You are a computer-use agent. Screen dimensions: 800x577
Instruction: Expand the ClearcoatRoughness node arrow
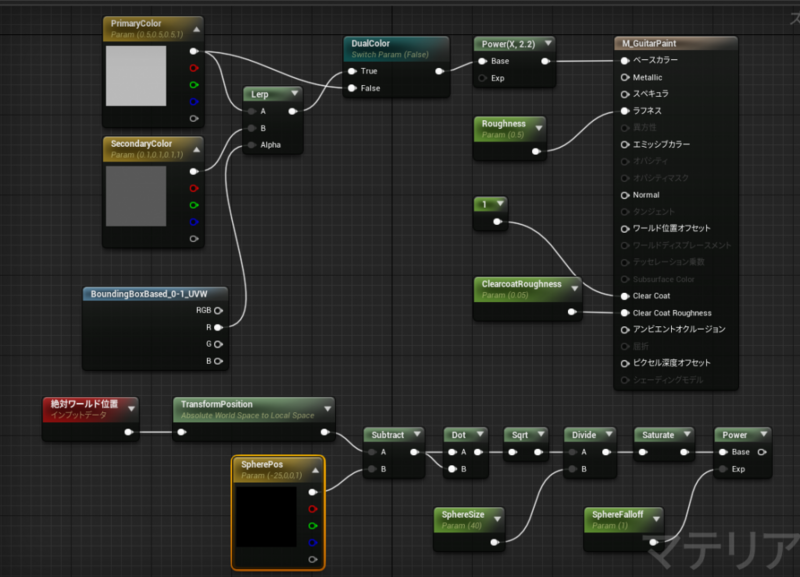574,289
